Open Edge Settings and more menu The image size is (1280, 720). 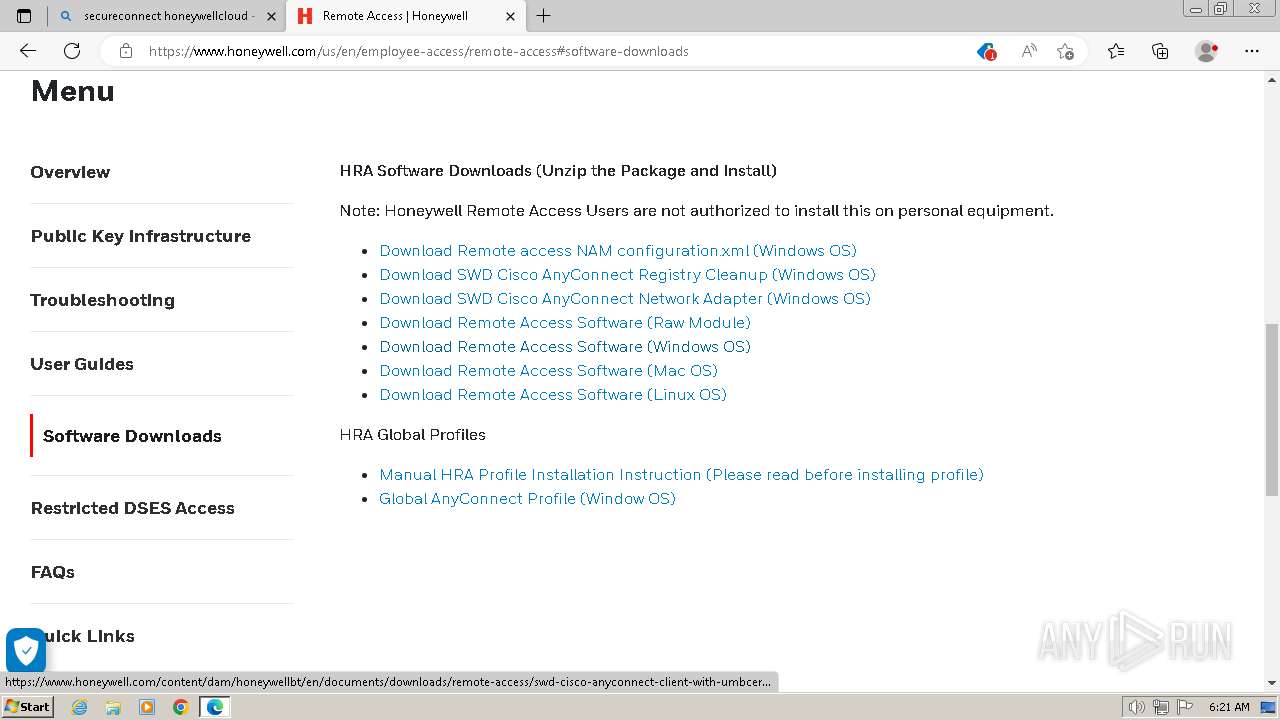[x=1252, y=51]
